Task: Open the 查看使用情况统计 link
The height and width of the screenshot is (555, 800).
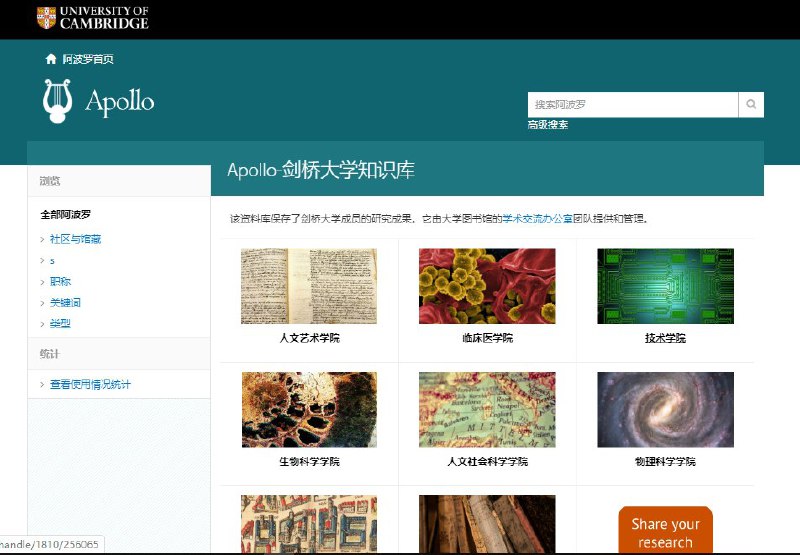Action: (x=90, y=385)
